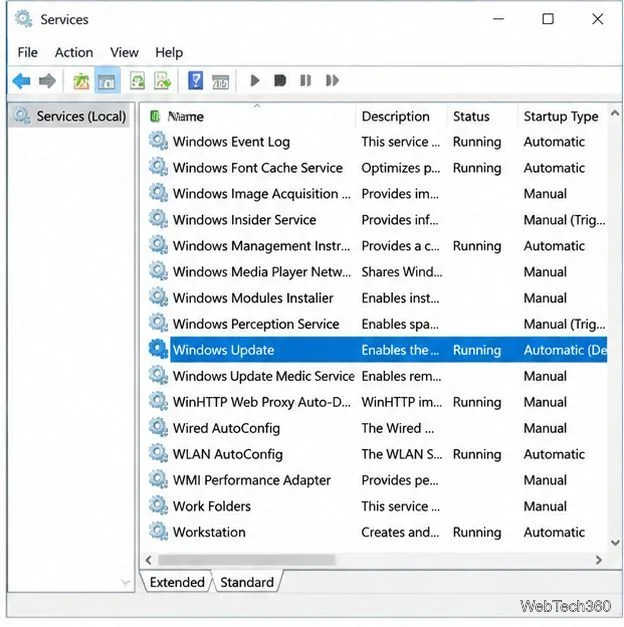Open the Help menu
This screenshot has height=627, width=624.
coord(169,52)
